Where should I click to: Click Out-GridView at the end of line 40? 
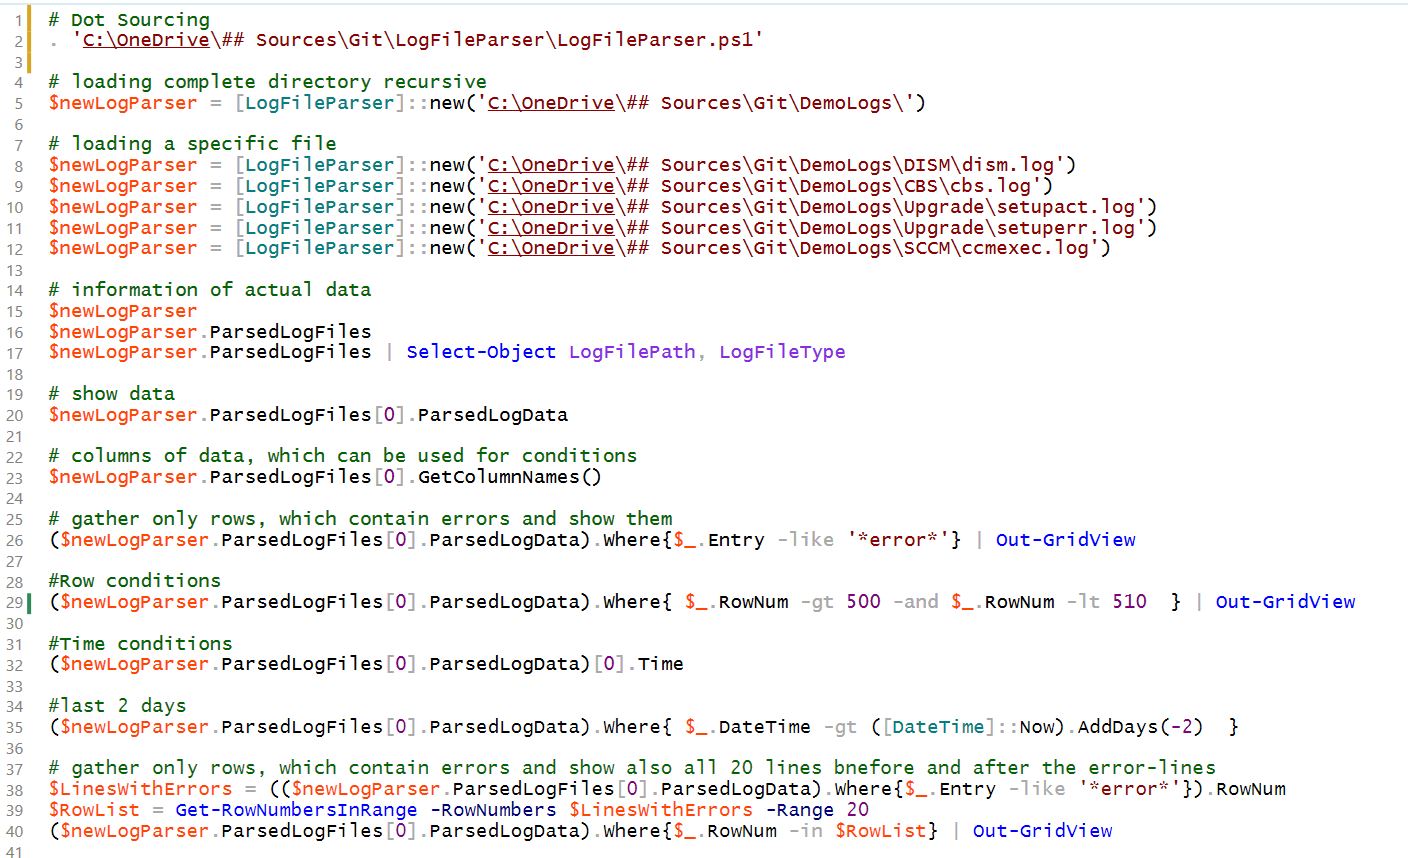pos(1042,831)
